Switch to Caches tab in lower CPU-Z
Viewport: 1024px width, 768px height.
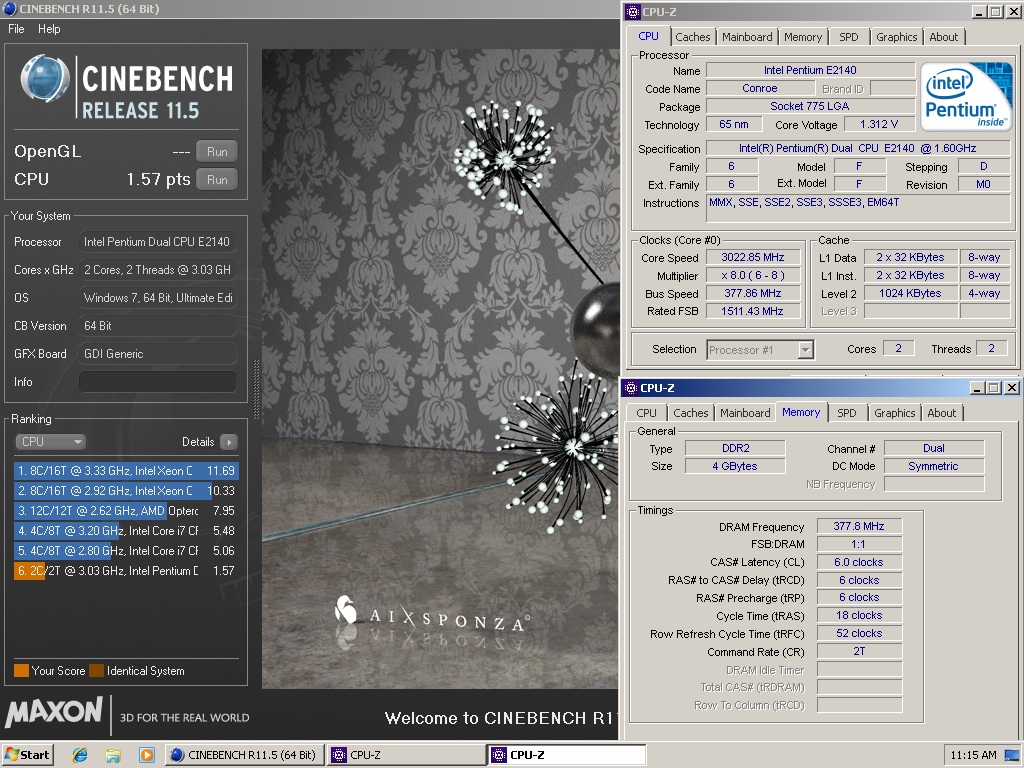[x=690, y=413]
